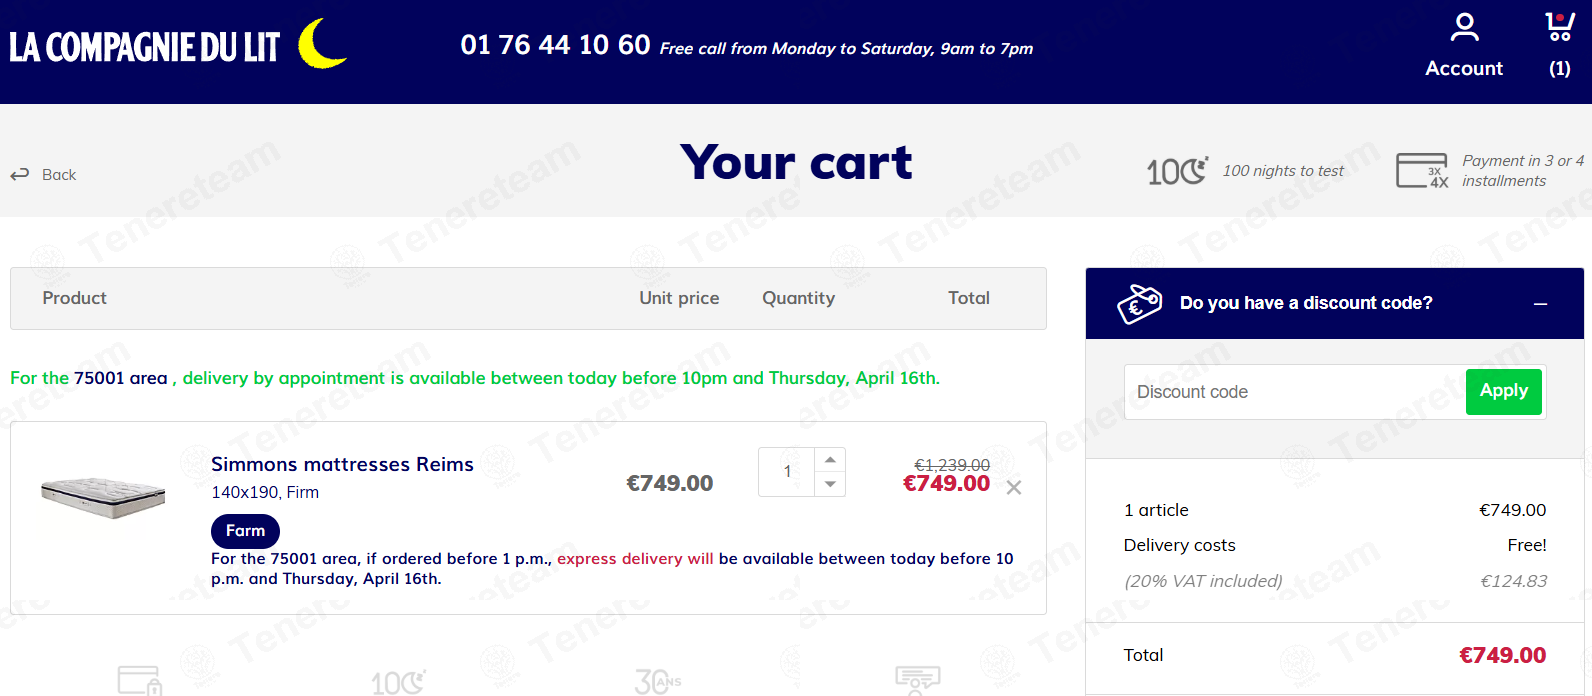Click the 75001 area link
Screen dimensions: 1592x696
(x=120, y=378)
